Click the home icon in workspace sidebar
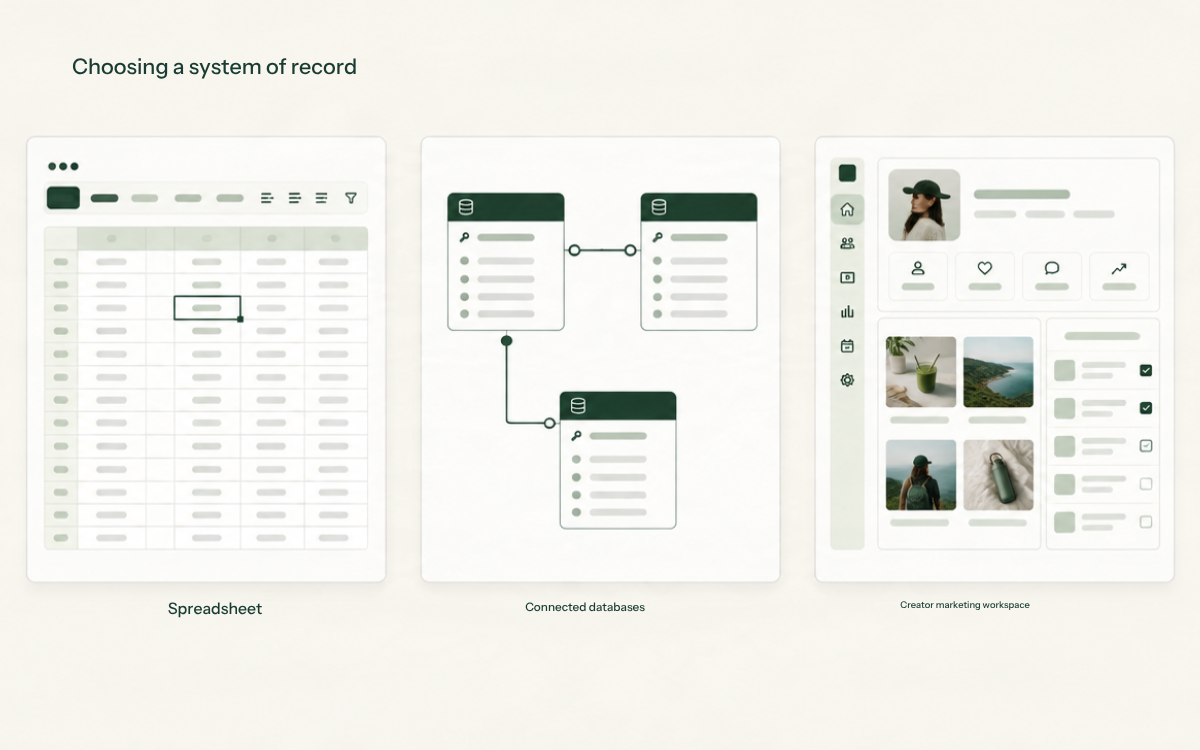This screenshot has height=750, width=1200. click(847, 209)
